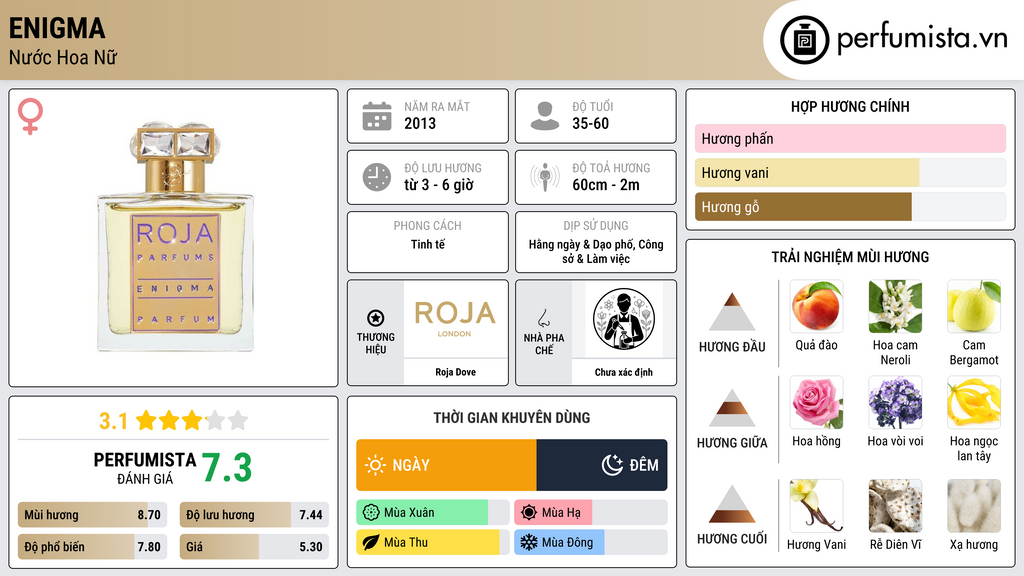Click the ENIGMA title text
The height and width of the screenshot is (576, 1024).
(x=57, y=28)
